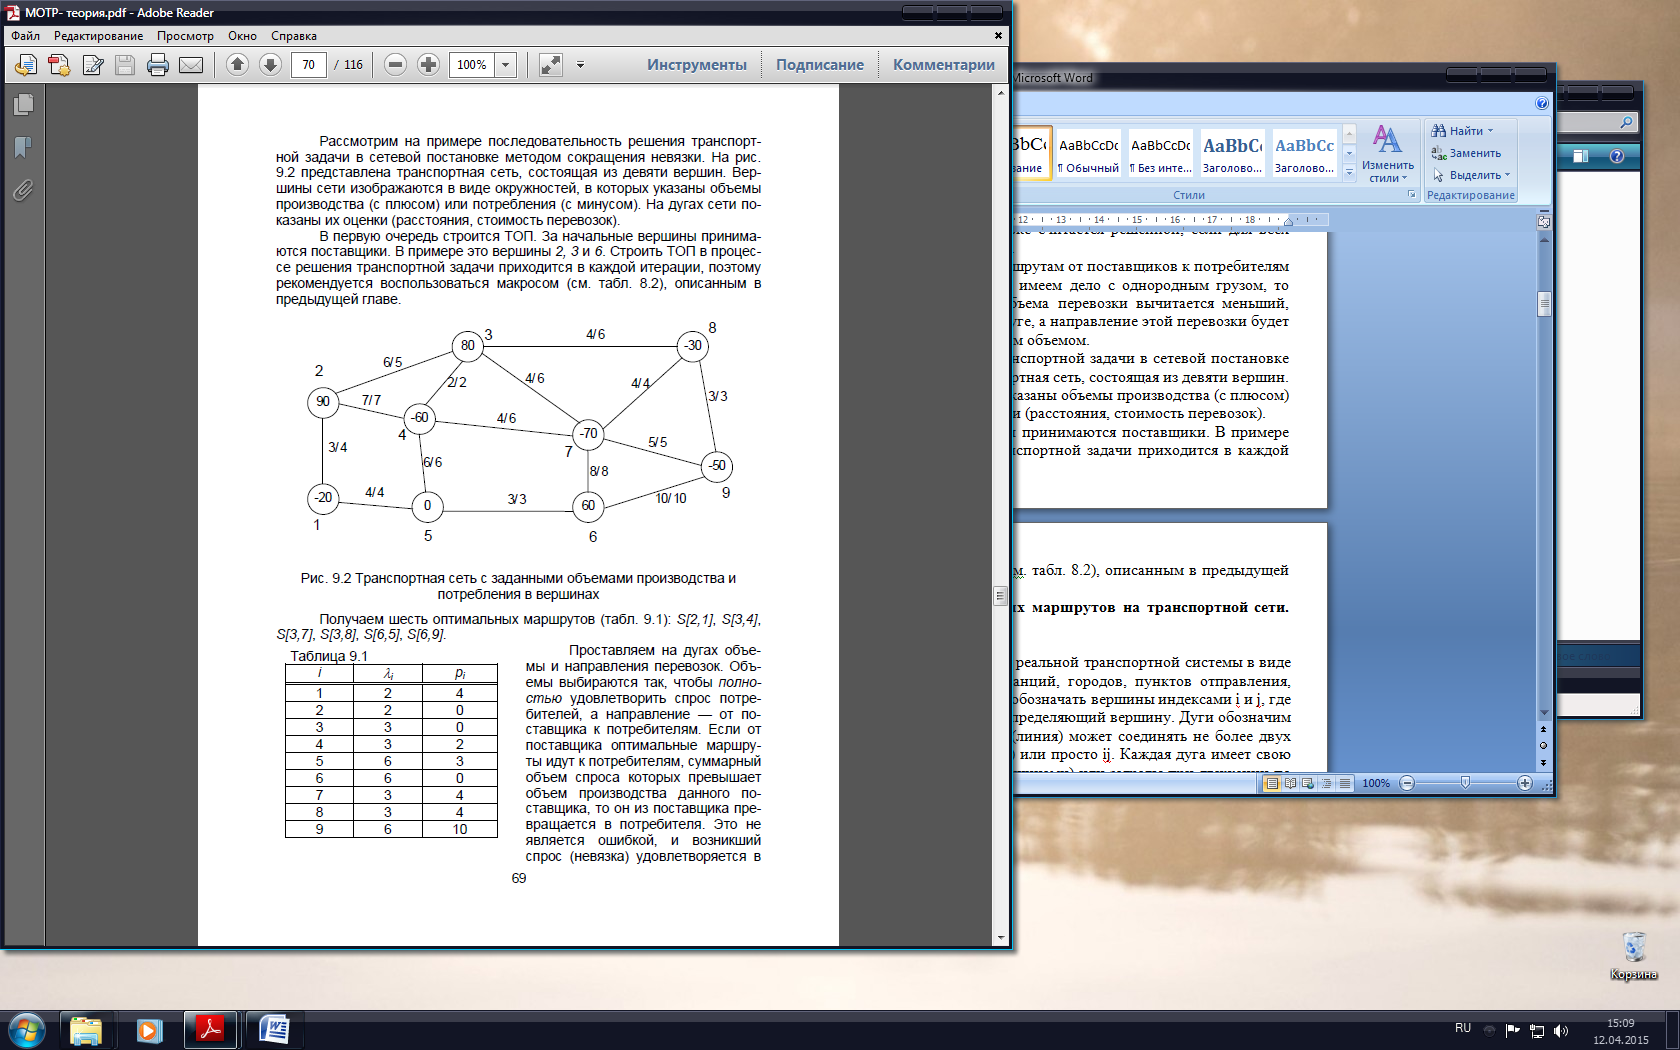Click the help icon in rear window

(1617, 156)
